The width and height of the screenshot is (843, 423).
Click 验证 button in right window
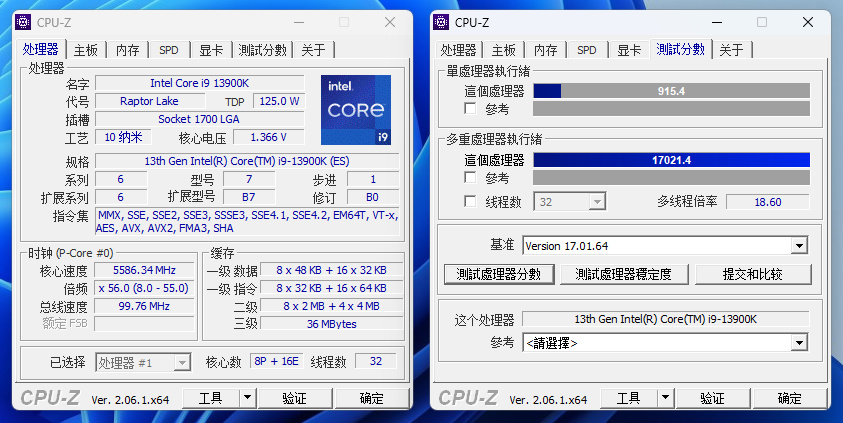(713, 398)
